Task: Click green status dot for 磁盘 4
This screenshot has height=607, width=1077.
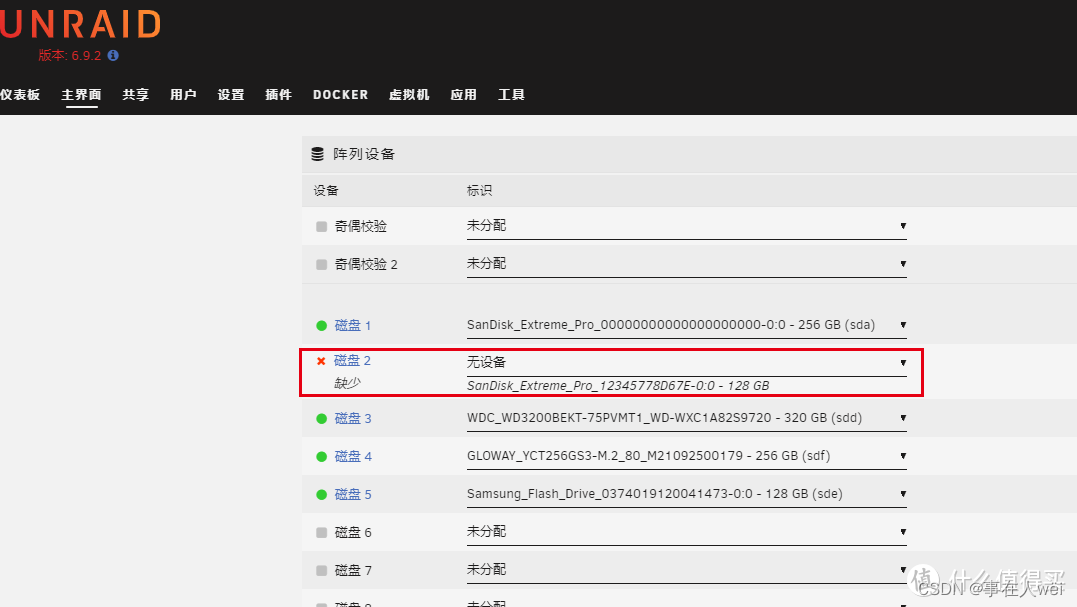Action: point(321,457)
